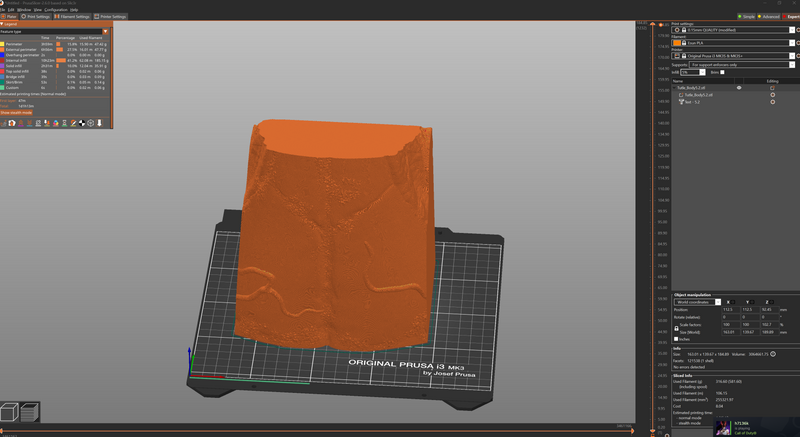Click editing icon for Tutle_Body5.2.stl parent object
This screenshot has height=437, width=800.
click(772, 88)
